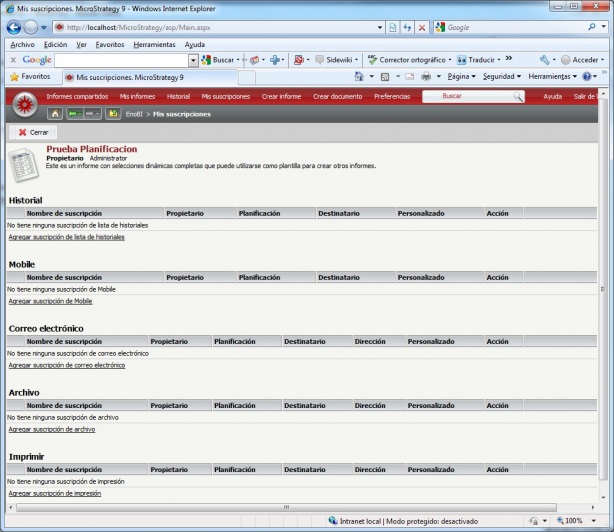Expand the Página dropdown menu
This screenshot has height=532, width=614.
tap(461, 76)
